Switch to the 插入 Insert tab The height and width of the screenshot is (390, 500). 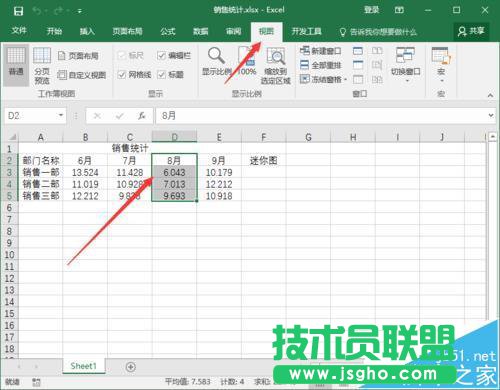[x=87, y=31]
